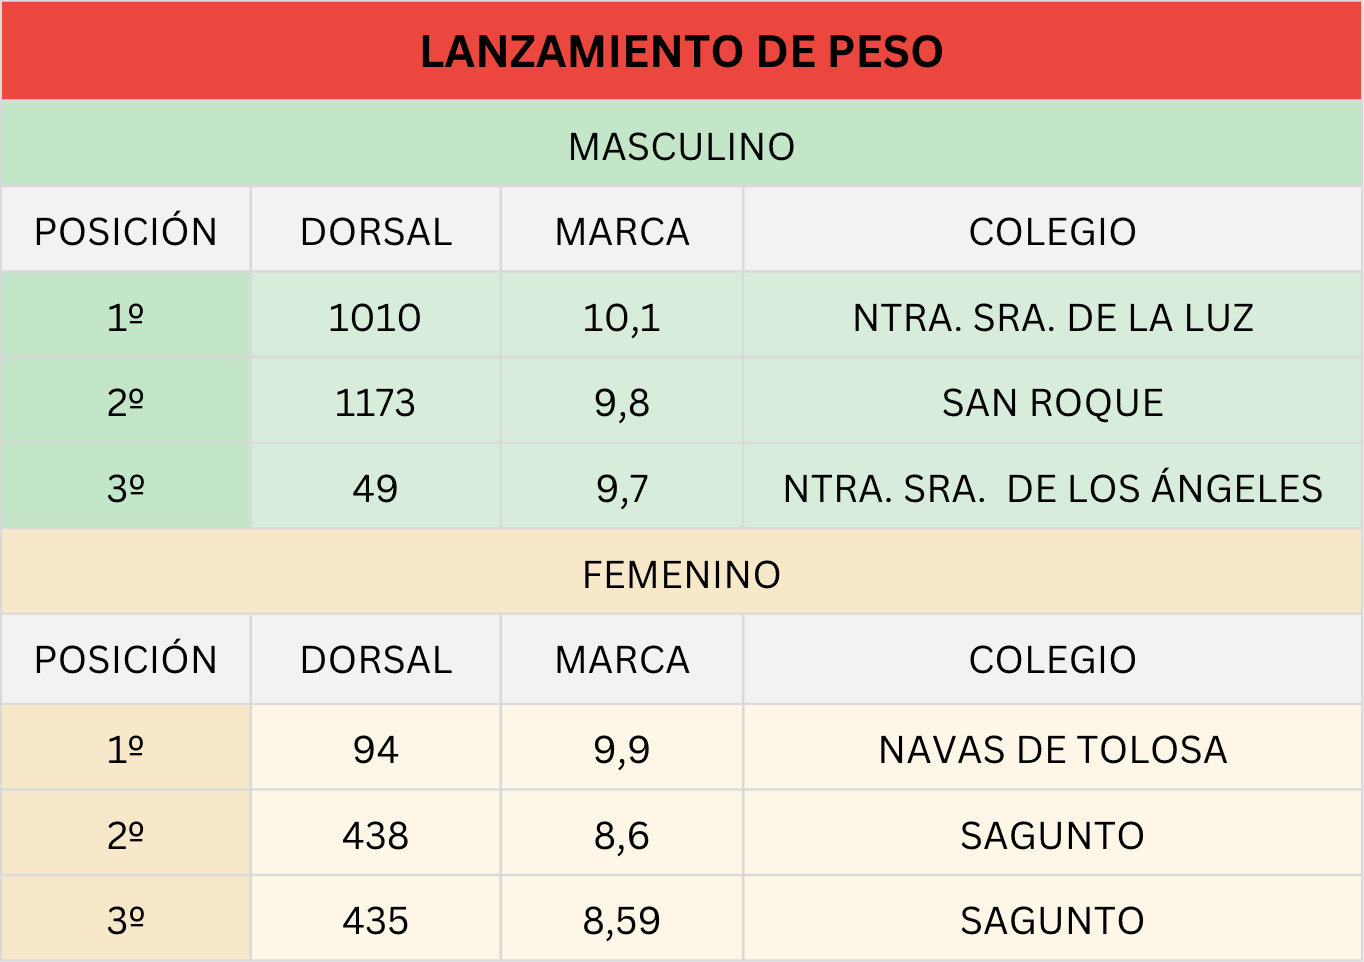Click NTRA. SRA. DE LOS ÁNGELES cell

pos(1052,489)
